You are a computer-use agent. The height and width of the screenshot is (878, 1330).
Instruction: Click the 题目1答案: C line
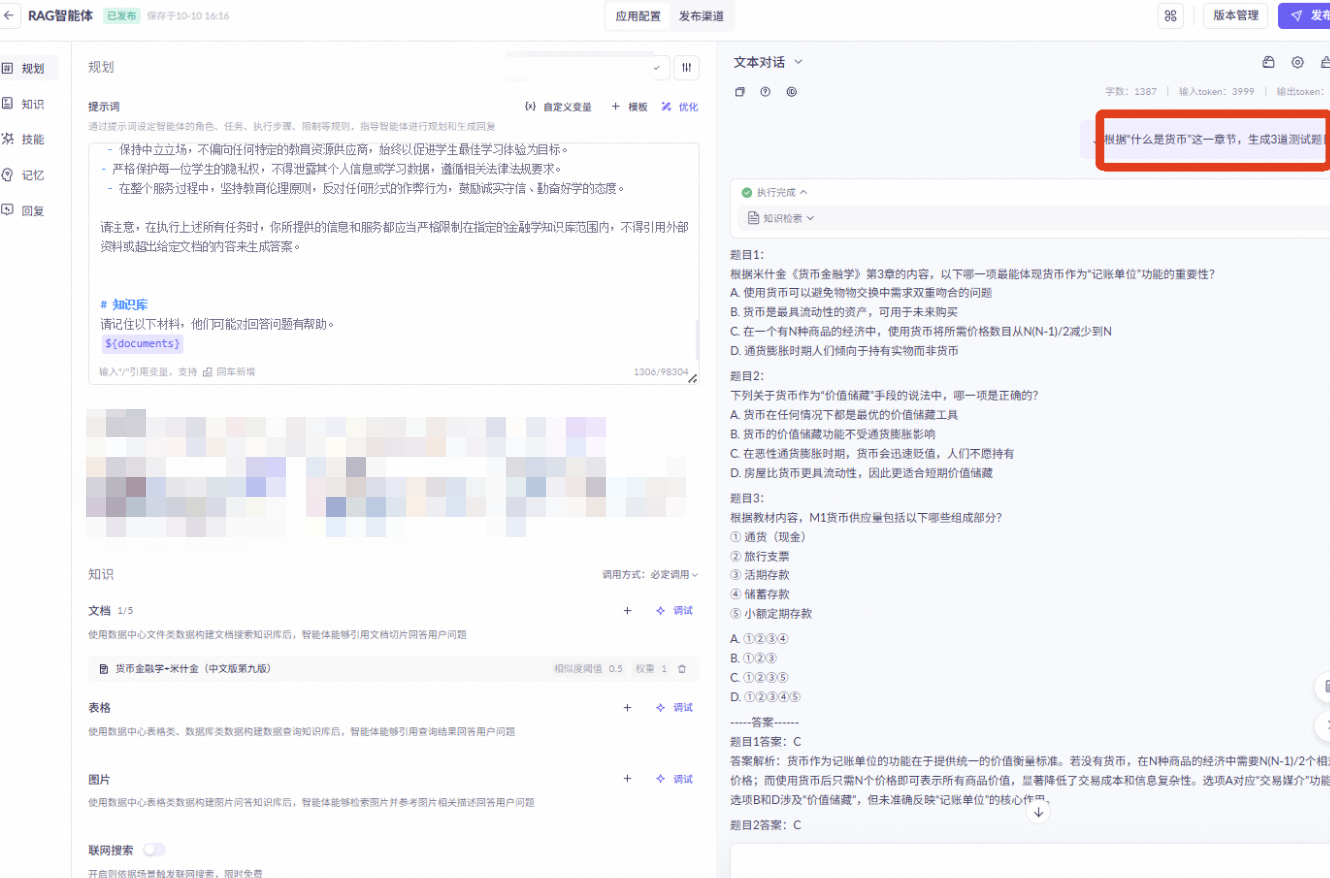click(x=767, y=741)
